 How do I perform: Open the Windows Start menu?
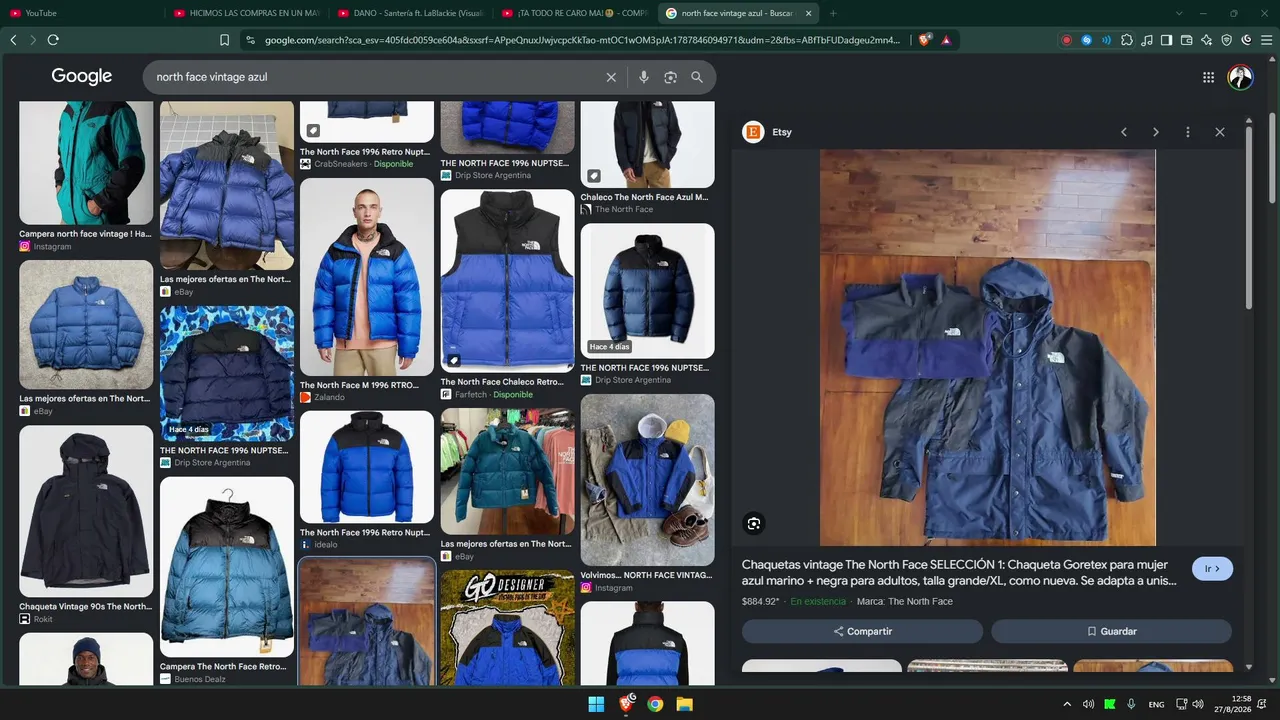pyautogui.click(x=596, y=704)
